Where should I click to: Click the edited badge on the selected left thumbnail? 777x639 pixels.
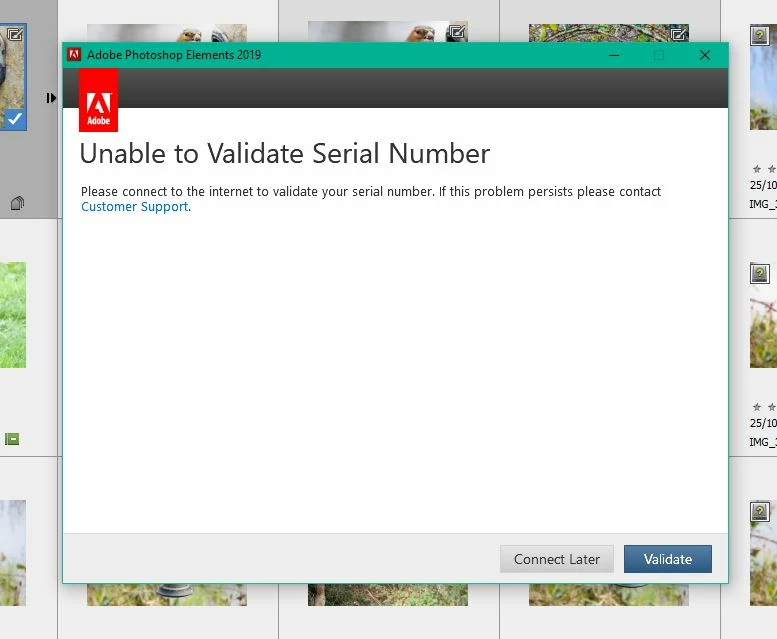click(15, 35)
